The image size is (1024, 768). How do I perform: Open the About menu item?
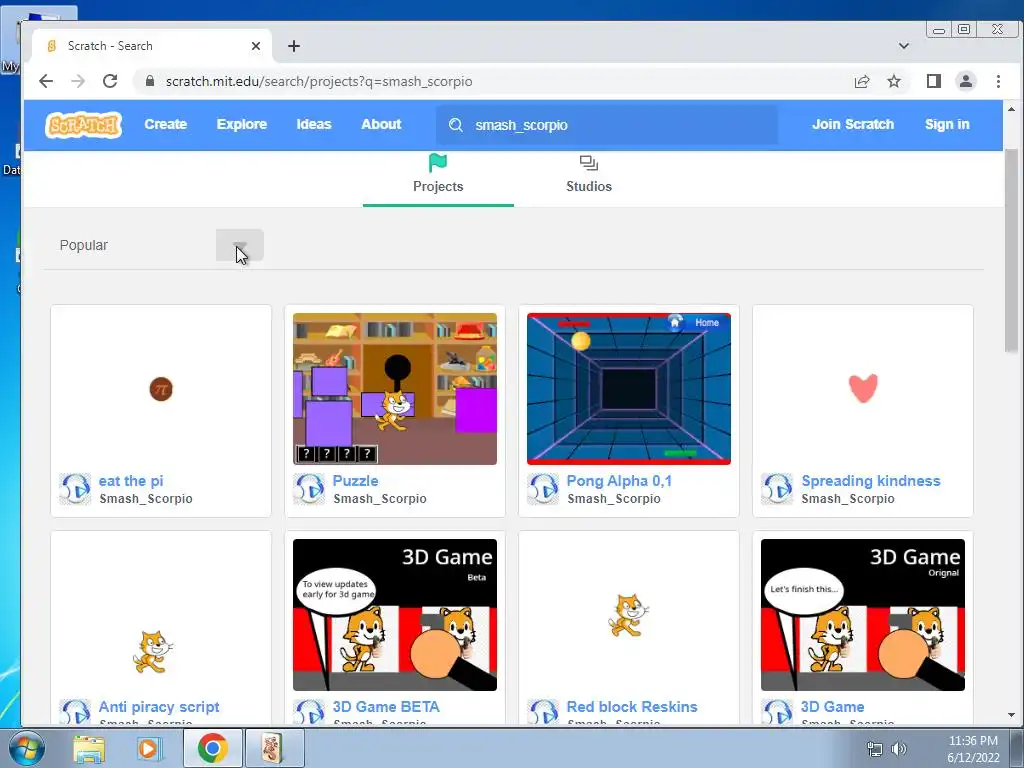(381, 124)
